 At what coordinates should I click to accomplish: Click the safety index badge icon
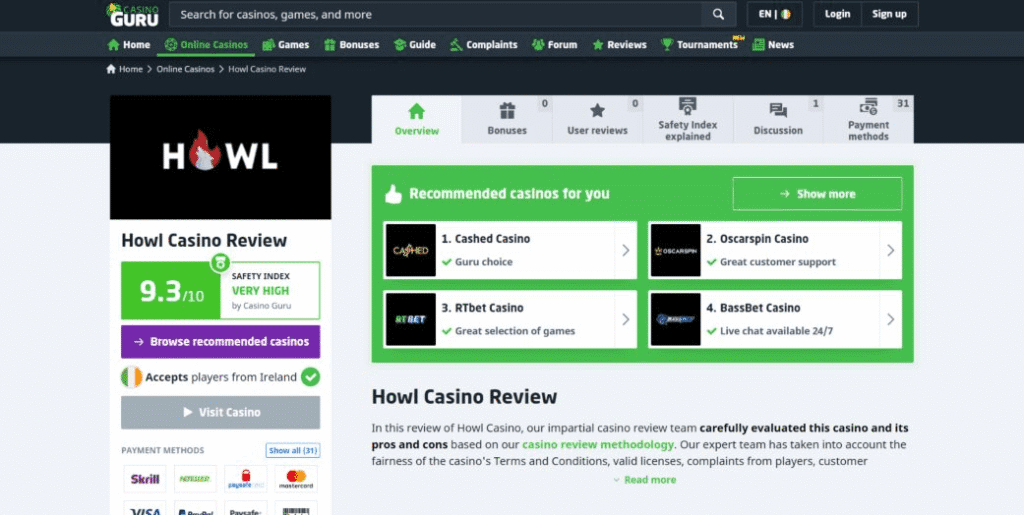pos(220,262)
